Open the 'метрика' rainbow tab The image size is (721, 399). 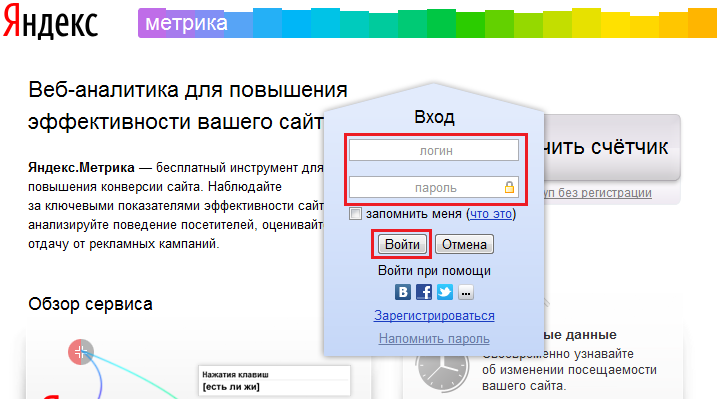pyautogui.click(x=186, y=23)
